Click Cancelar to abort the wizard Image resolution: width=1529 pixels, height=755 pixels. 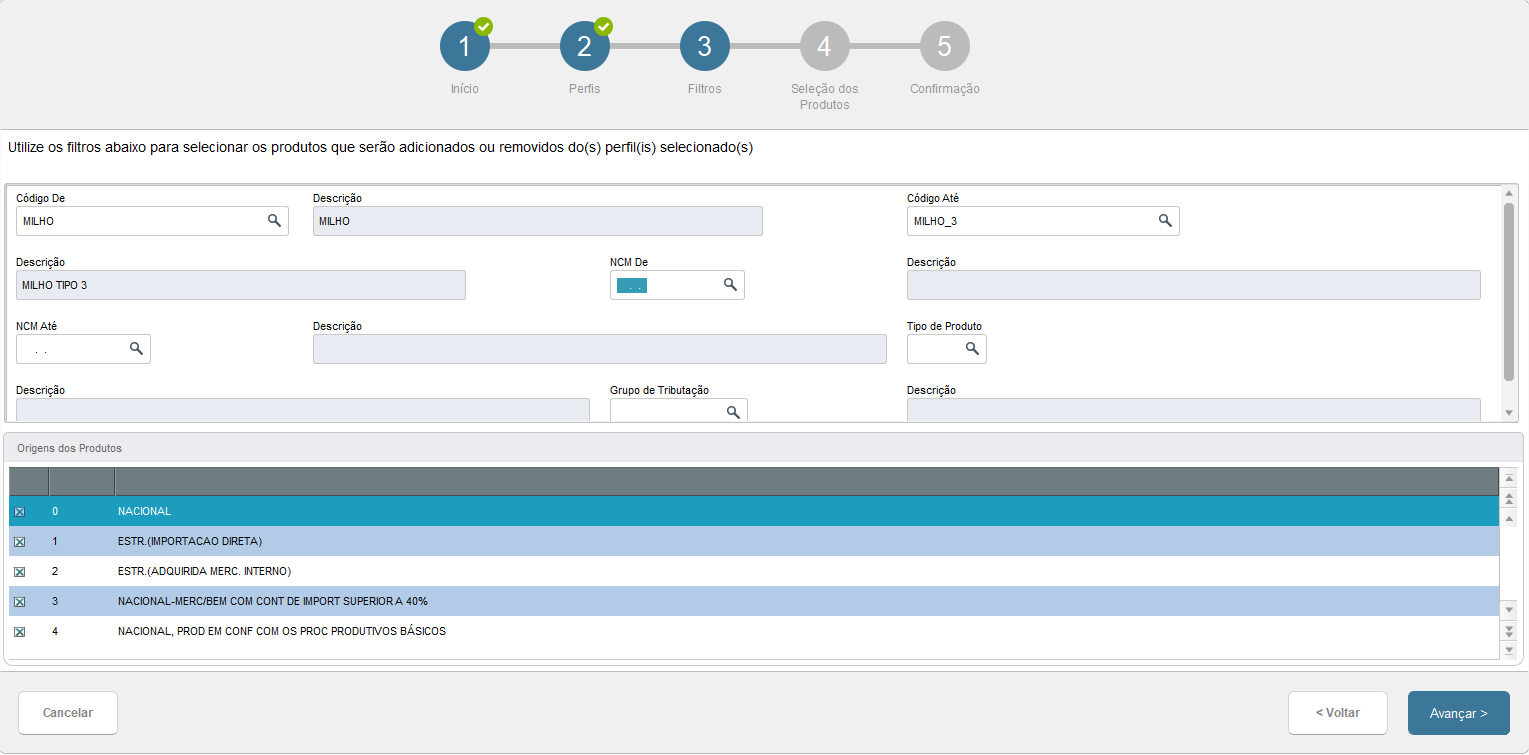tap(68, 713)
